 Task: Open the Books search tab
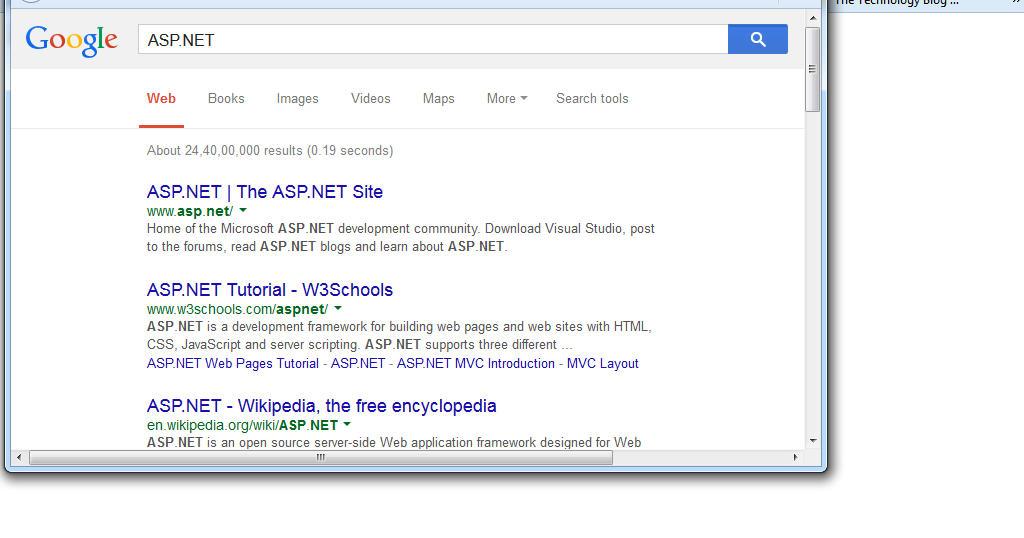tap(226, 98)
